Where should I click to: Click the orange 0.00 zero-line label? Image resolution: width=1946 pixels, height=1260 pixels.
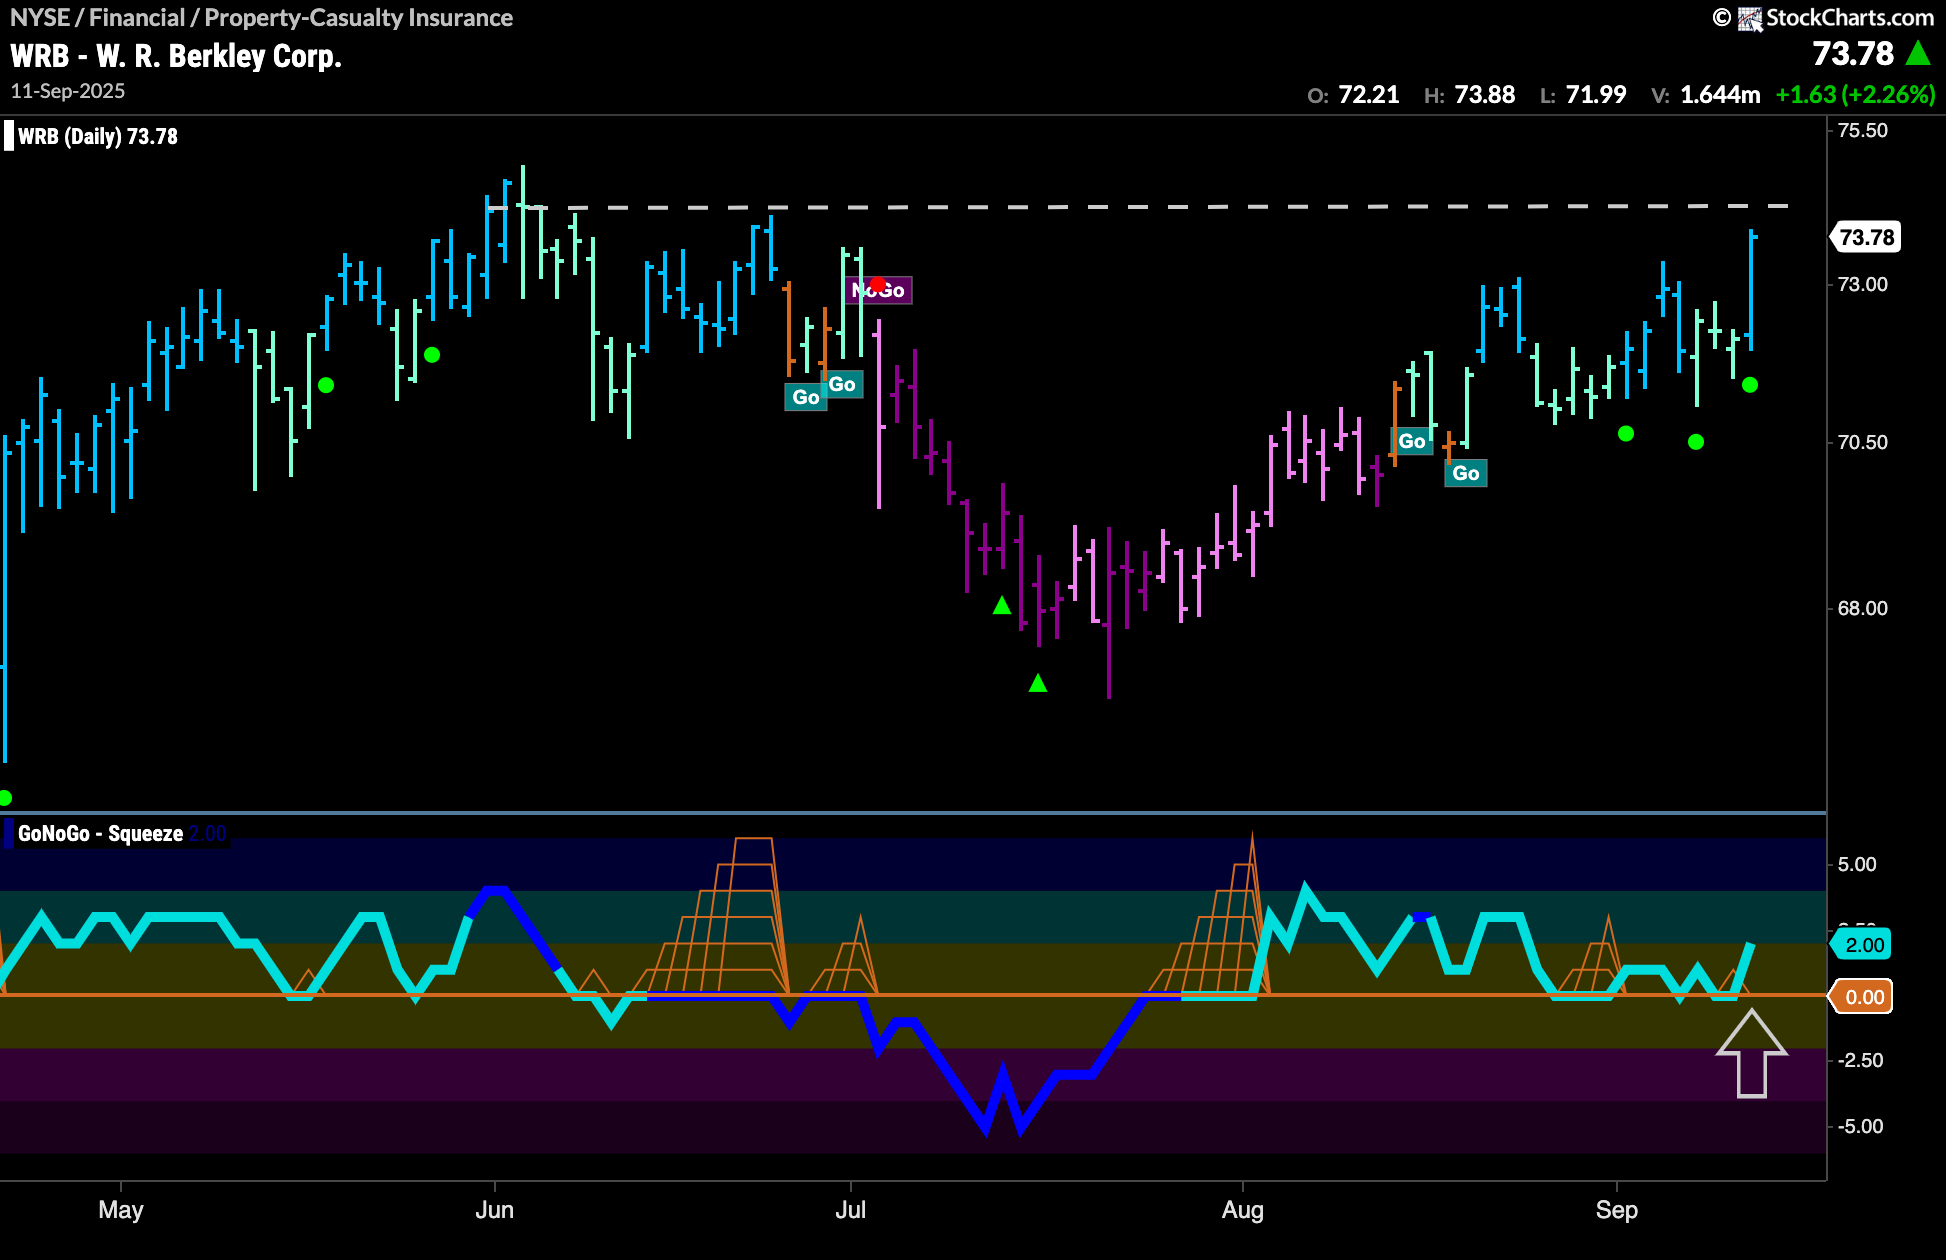pyautogui.click(x=1864, y=997)
